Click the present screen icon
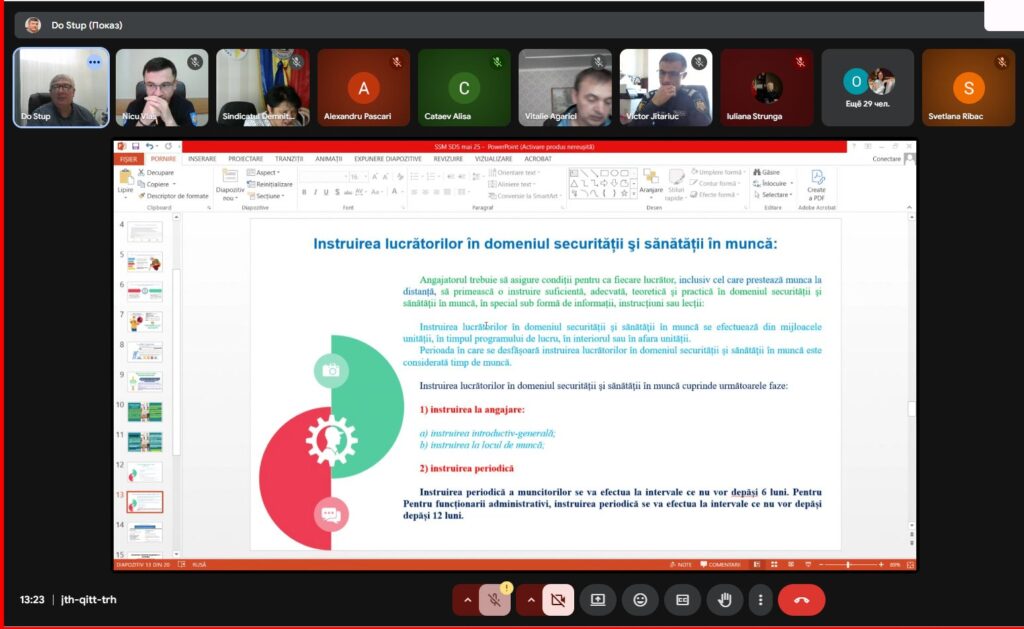The height and width of the screenshot is (629, 1024). pyautogui.click(x=598, y=600)
